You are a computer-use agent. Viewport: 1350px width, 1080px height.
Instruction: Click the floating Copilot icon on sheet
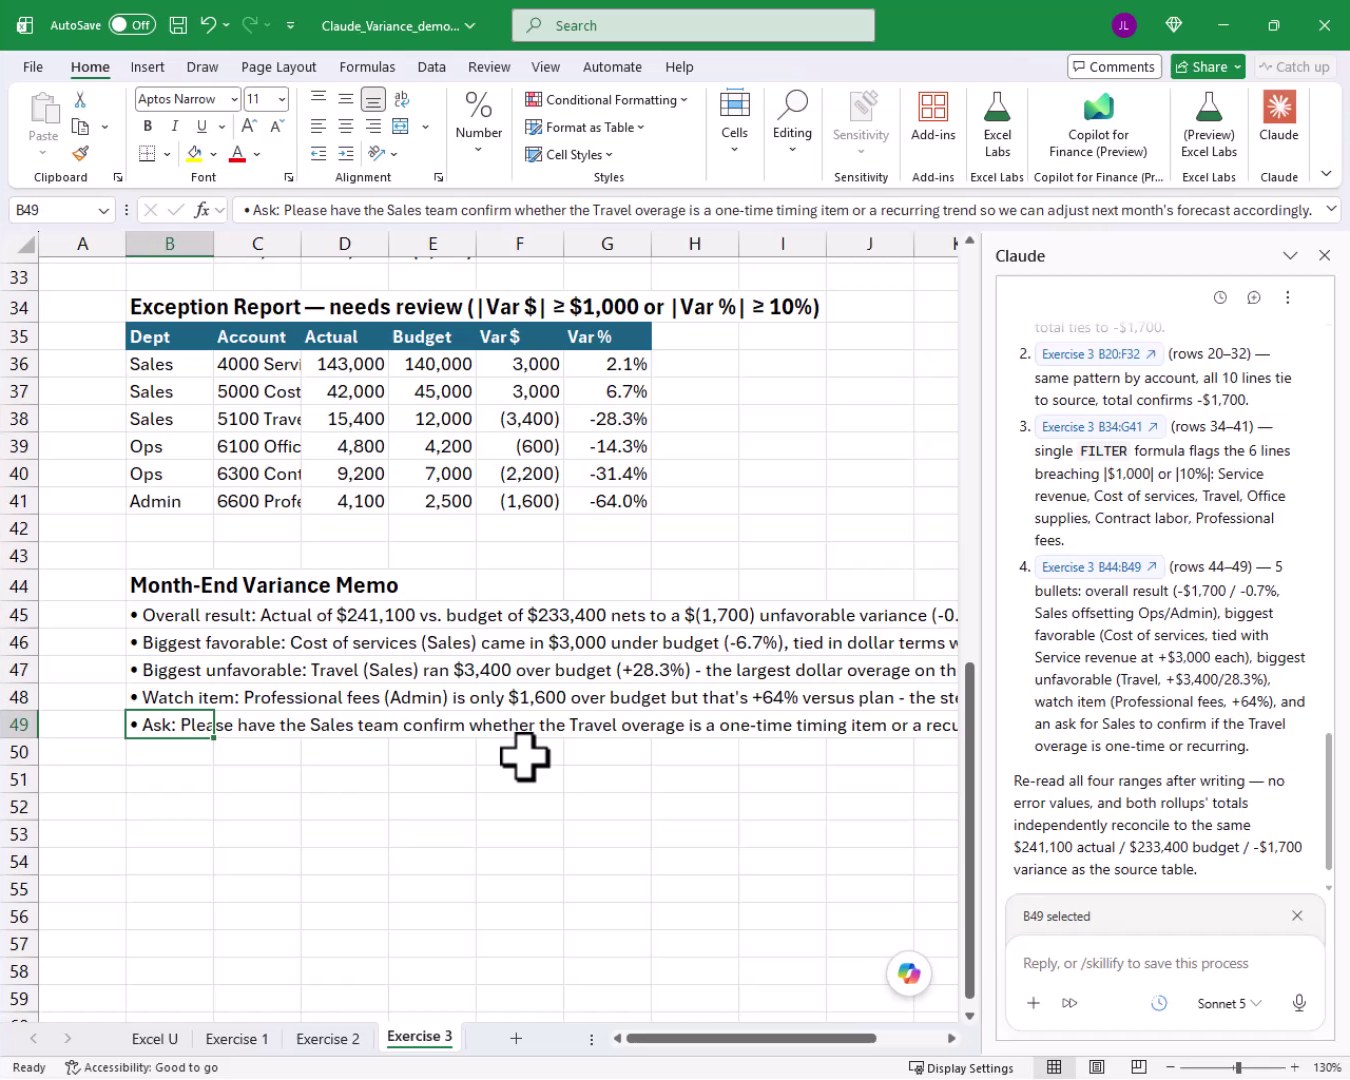[x=909, y=973]
